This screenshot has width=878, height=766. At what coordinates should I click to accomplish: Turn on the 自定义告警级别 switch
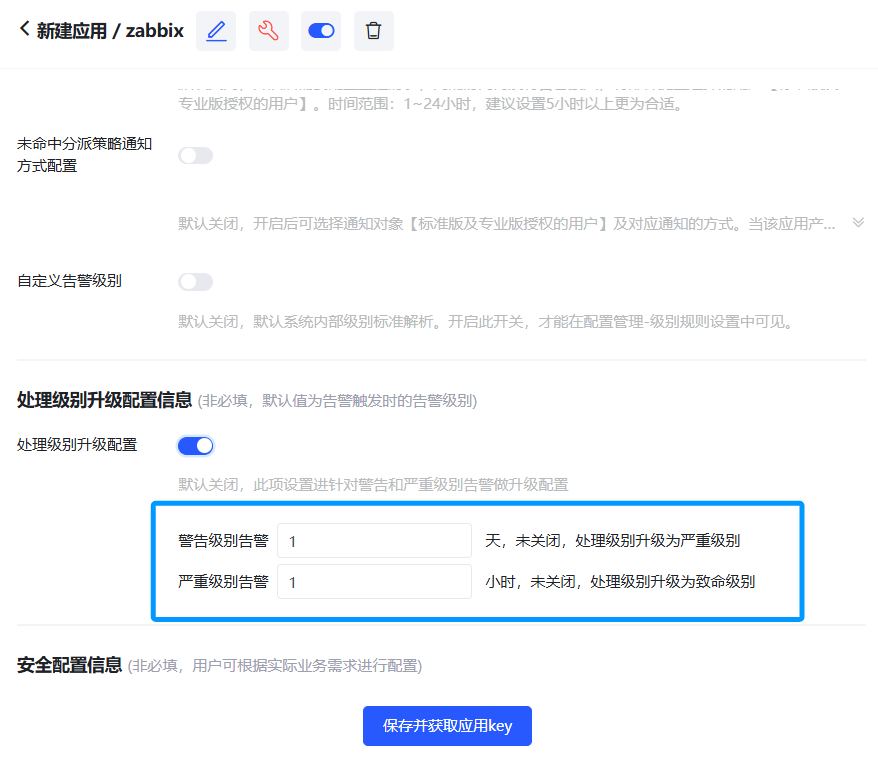coord(195,282)
